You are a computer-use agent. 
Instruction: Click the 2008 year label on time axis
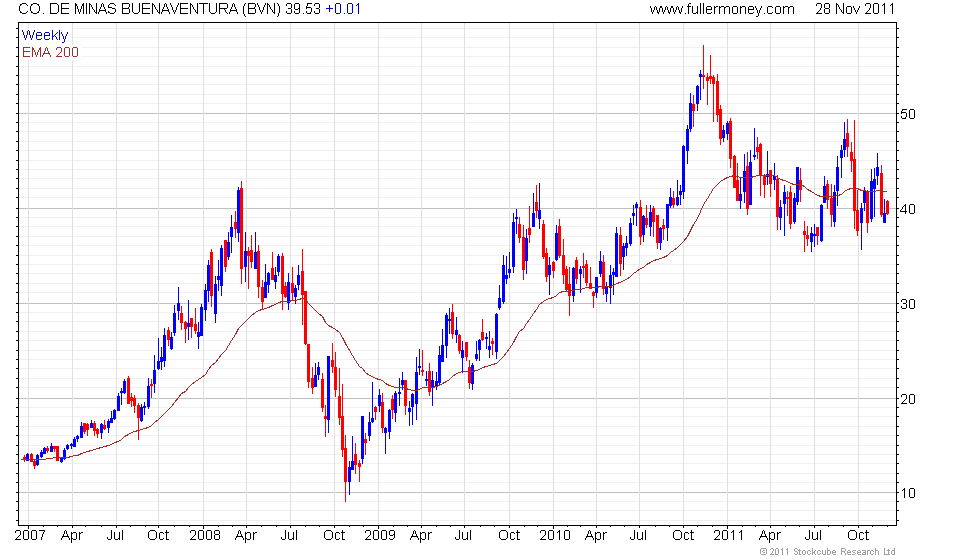[205, 536]
